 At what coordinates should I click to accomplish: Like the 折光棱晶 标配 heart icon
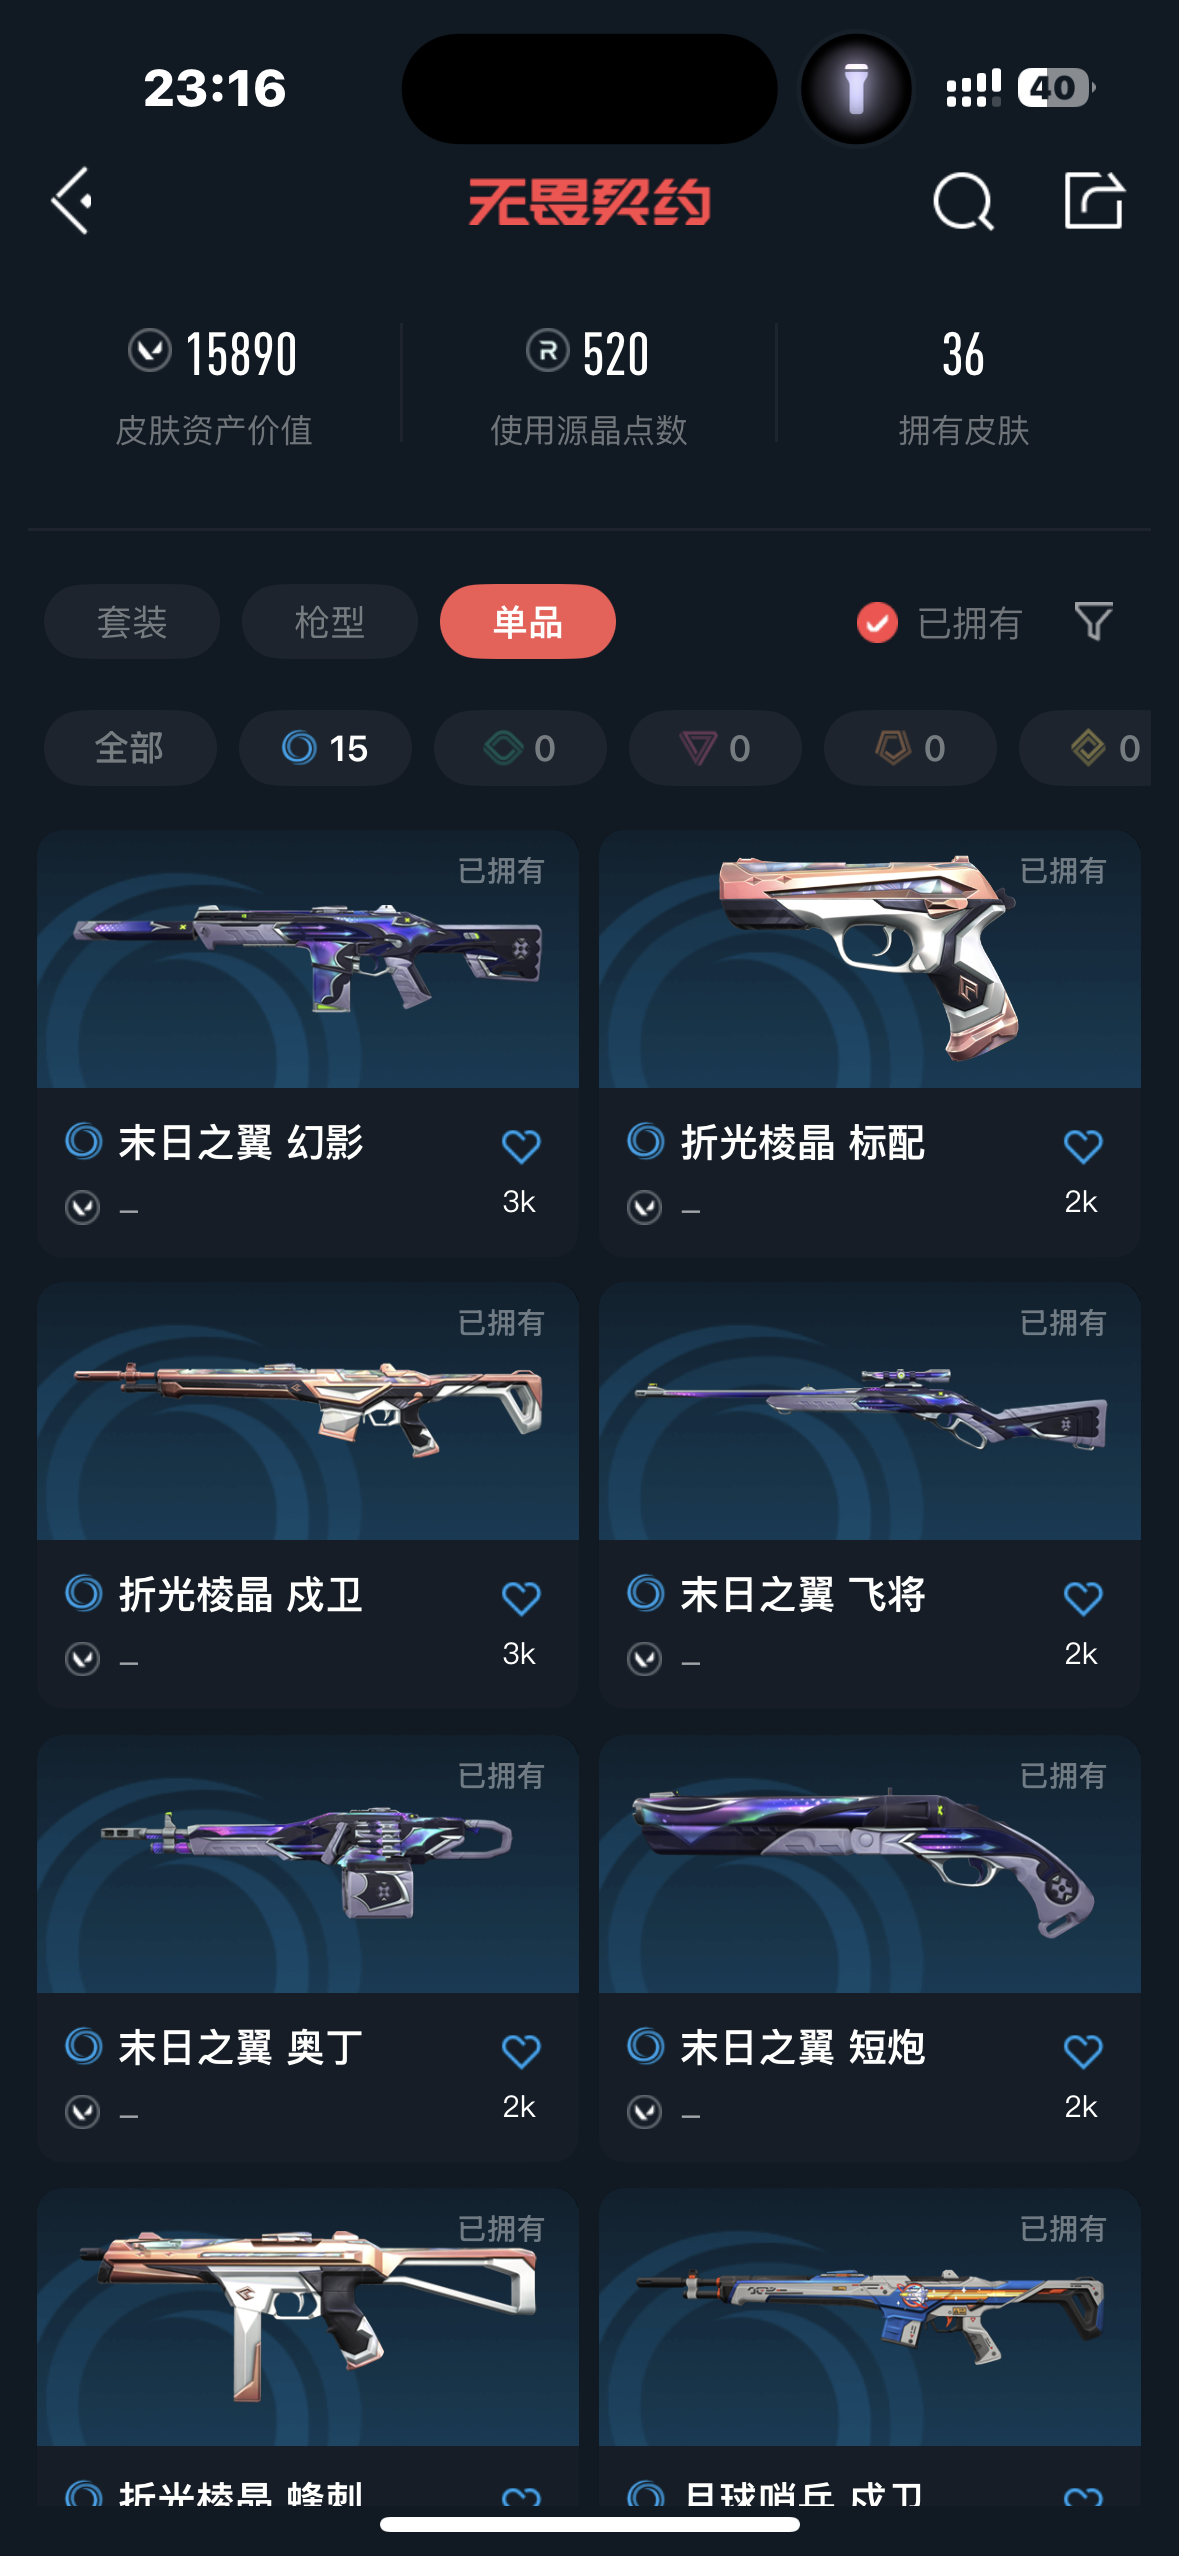click(1082, 1146)
